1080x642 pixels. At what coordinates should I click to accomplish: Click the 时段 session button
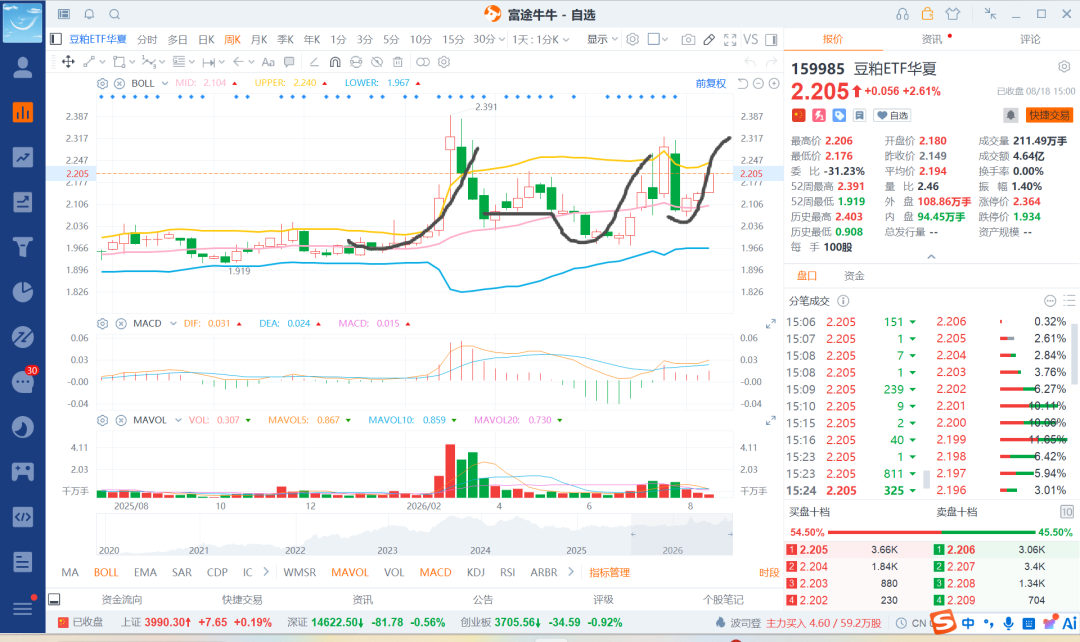click(x=769, y=572)
